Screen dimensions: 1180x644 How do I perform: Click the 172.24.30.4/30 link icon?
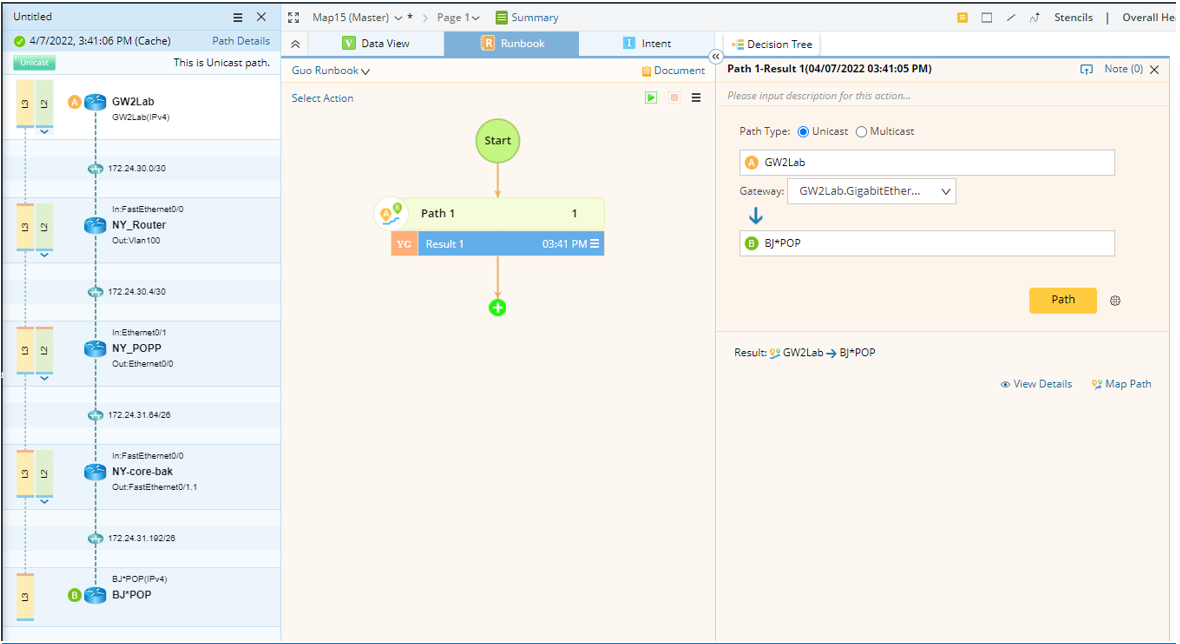pyautogui.click(x=96, y=292)
